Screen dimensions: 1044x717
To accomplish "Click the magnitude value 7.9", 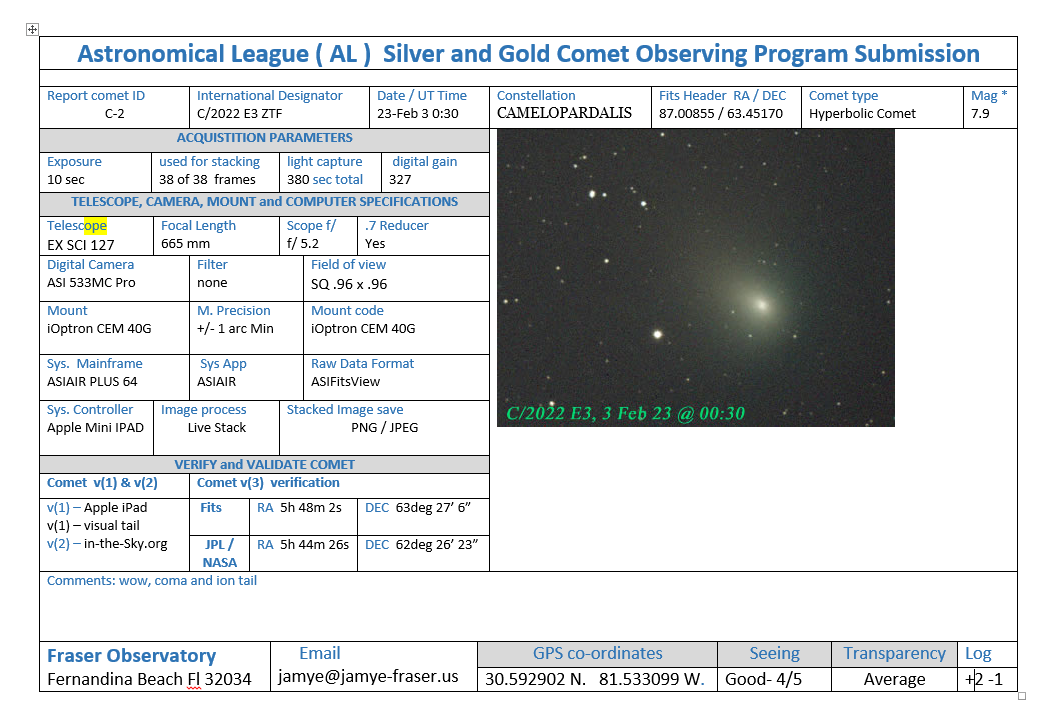I will coord(981,114).
